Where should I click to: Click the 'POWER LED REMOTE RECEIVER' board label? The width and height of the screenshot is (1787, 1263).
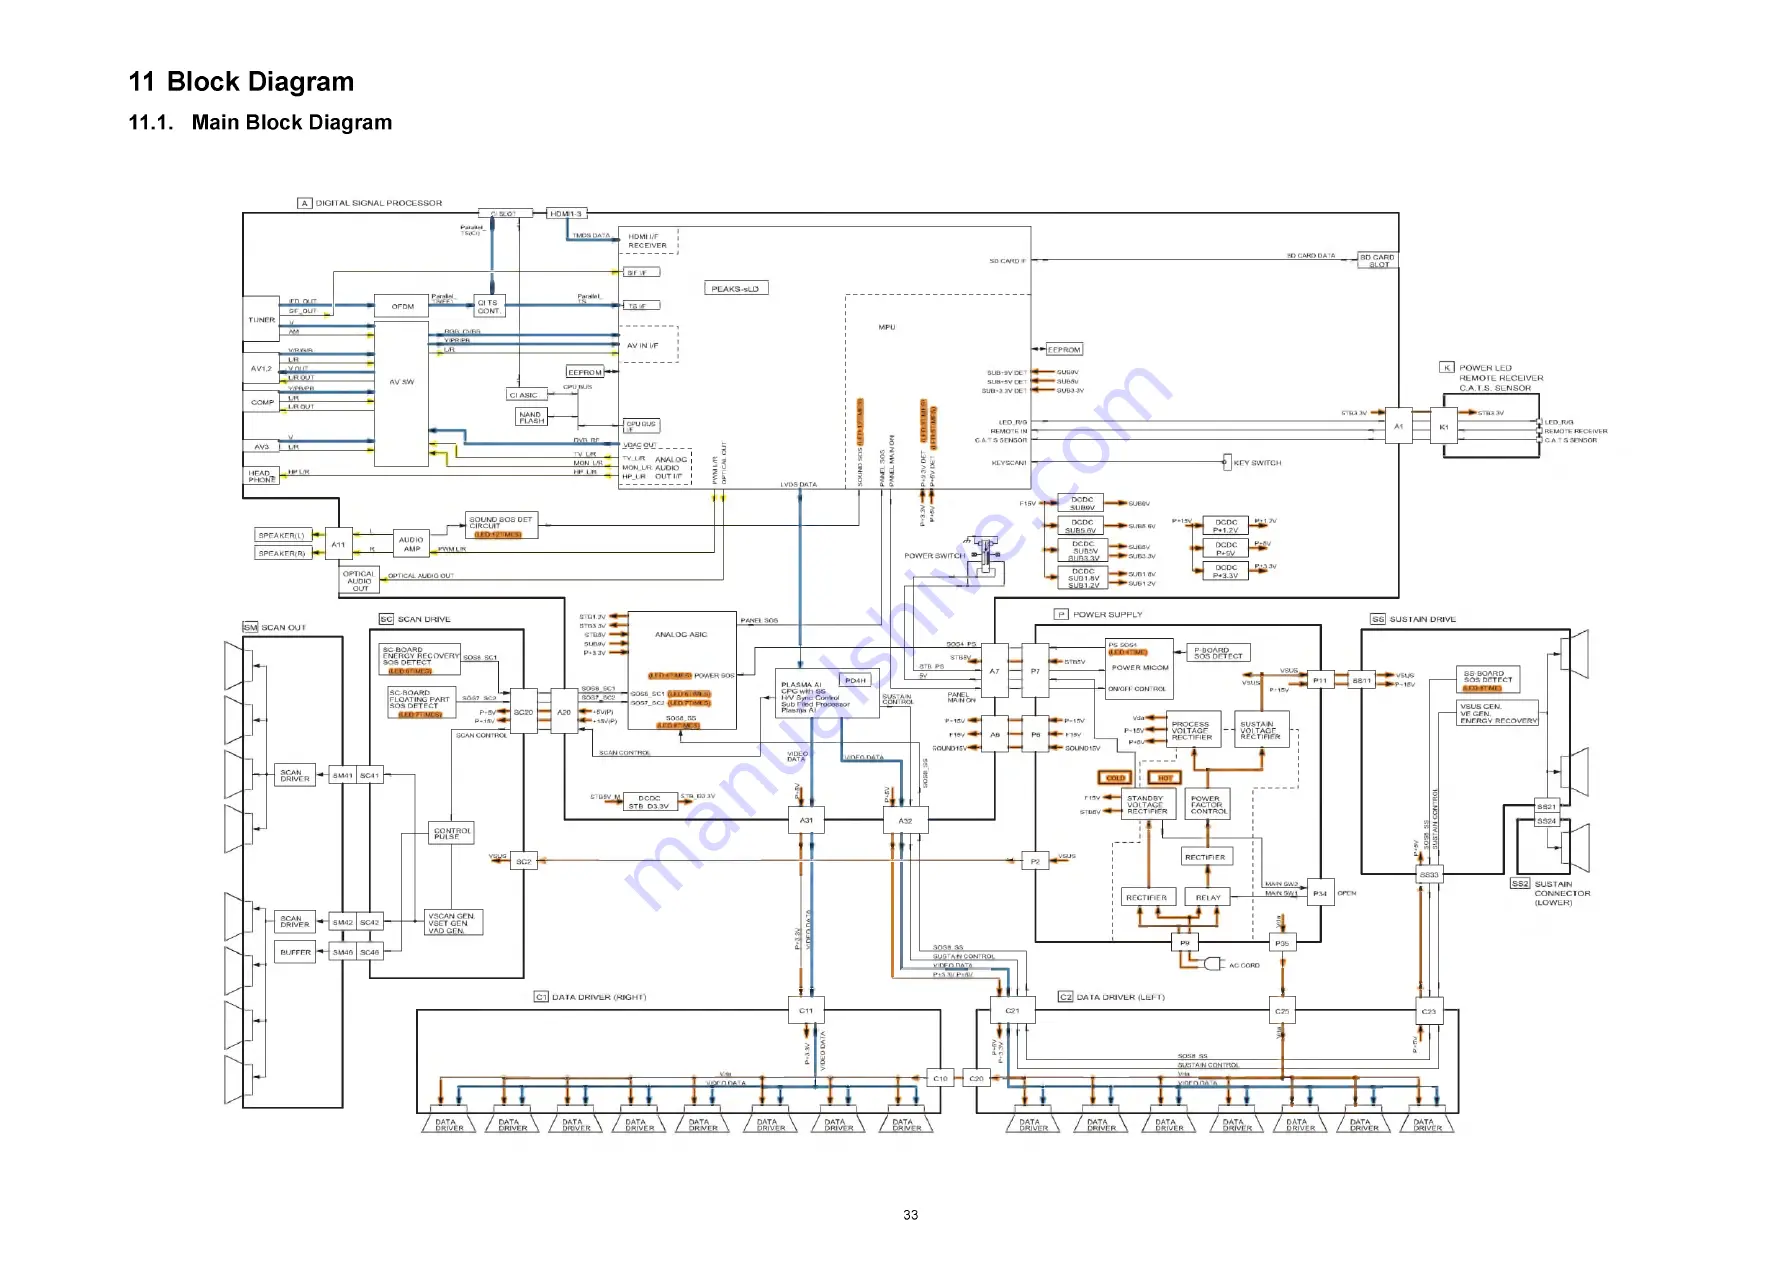pos(1500,378)
